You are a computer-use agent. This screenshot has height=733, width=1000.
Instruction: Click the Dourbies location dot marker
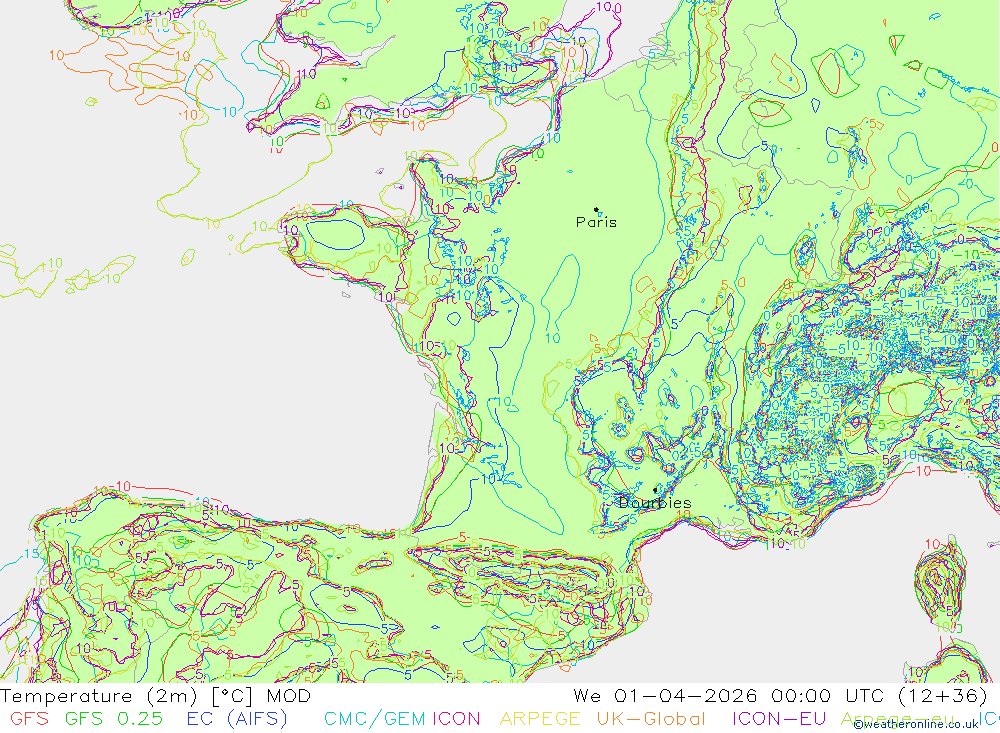[x=655, y=490]
